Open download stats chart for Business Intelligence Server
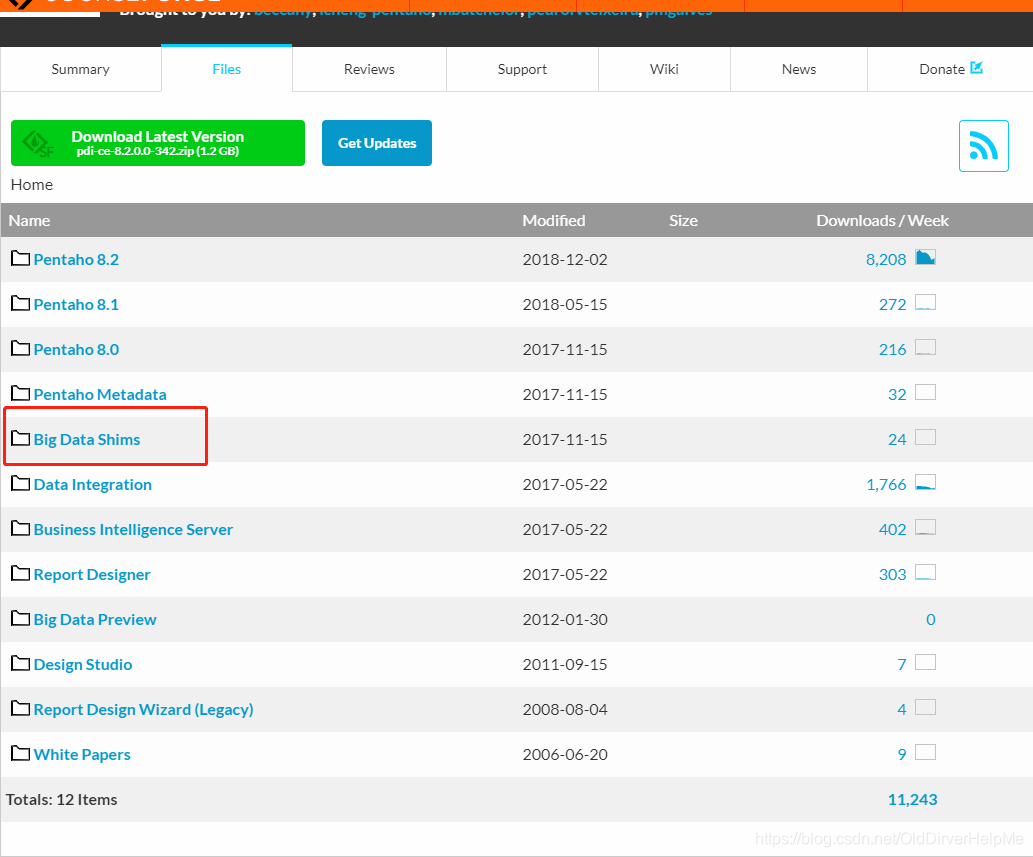The image size is (1033, 857). point(925,527)
